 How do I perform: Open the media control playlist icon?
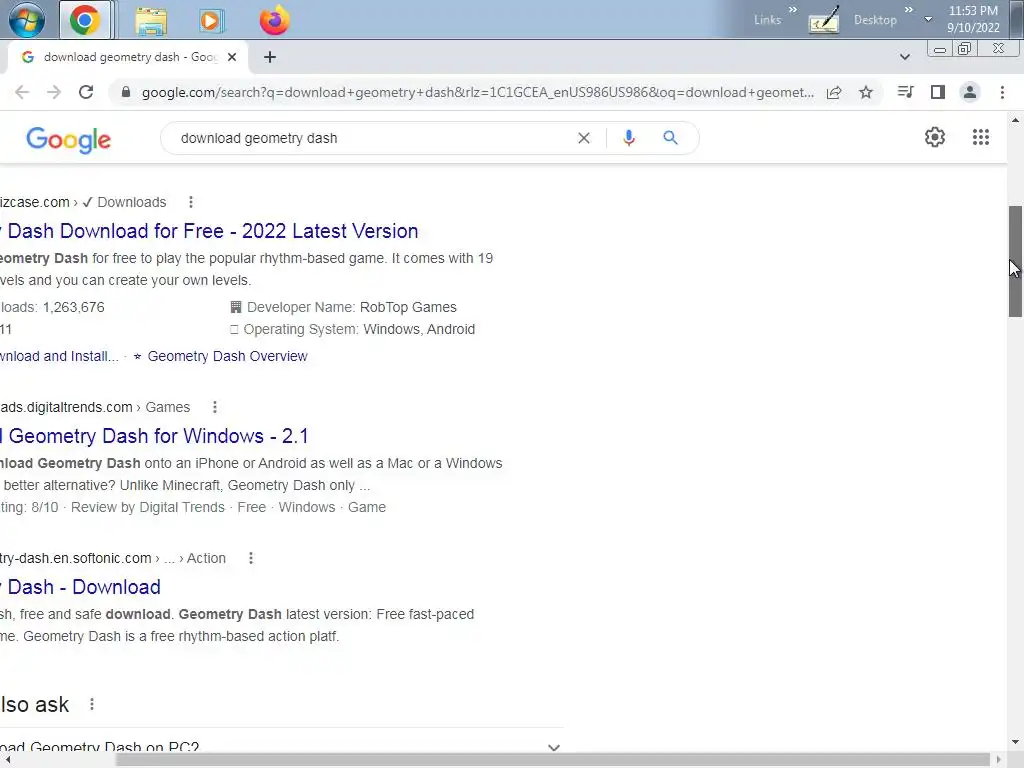click(x=905, y=92)
